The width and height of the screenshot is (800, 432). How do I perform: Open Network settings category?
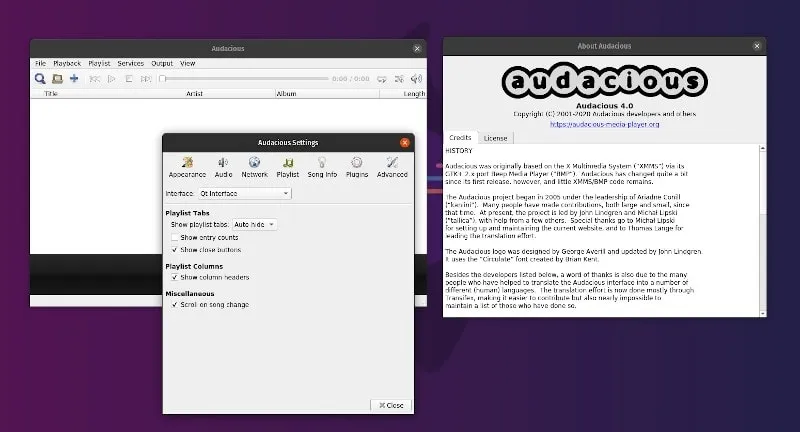click(x=254, y=166)
